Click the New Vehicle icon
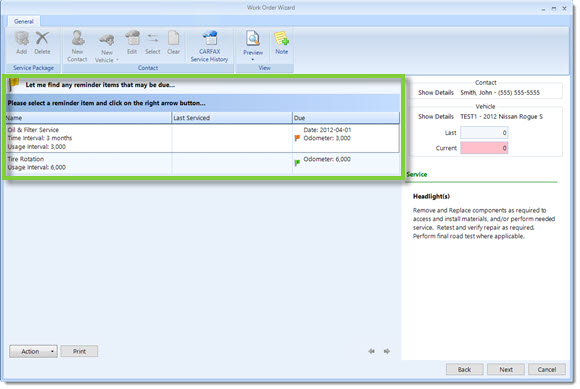580x389 pixels. click(107, 41)
